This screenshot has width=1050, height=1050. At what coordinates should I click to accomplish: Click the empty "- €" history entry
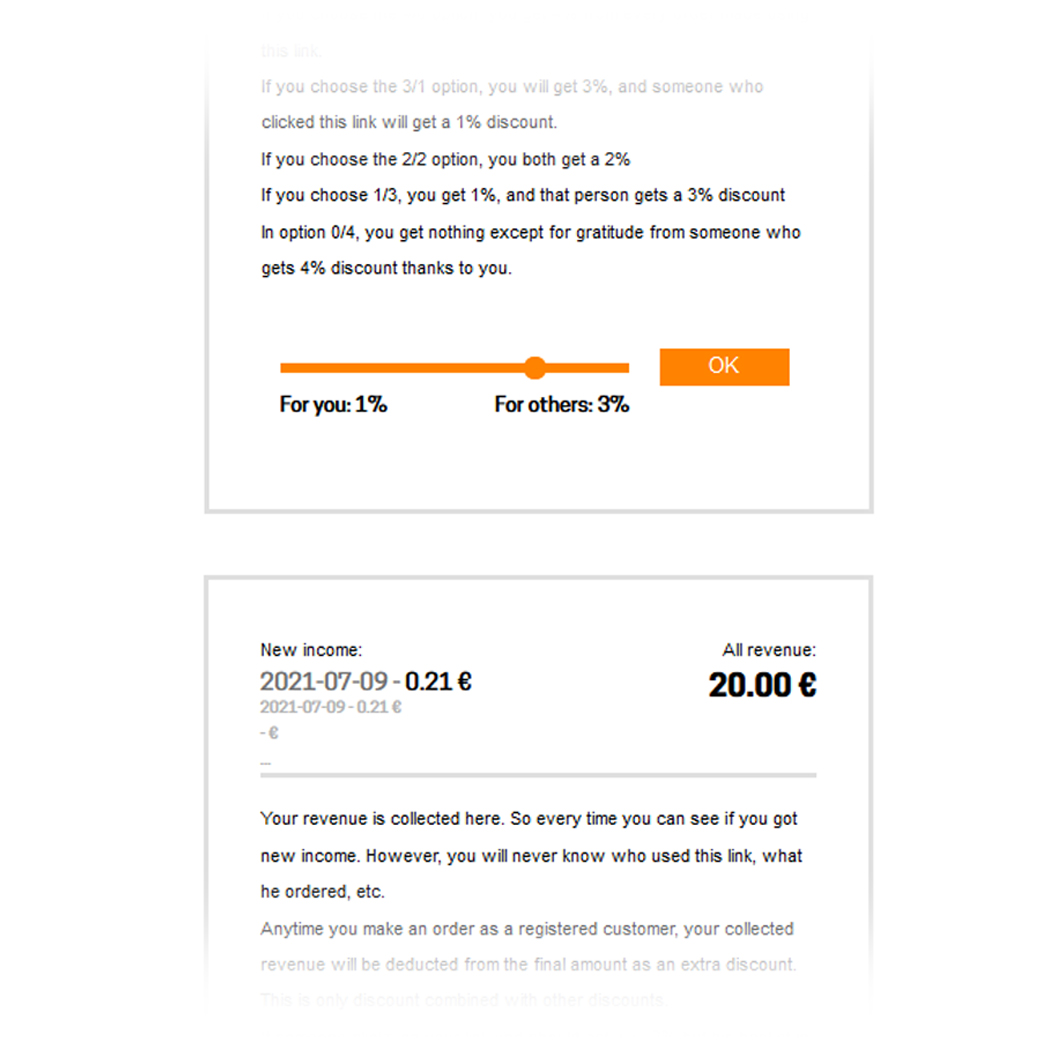pyautogui.click(x=269, y=733)
